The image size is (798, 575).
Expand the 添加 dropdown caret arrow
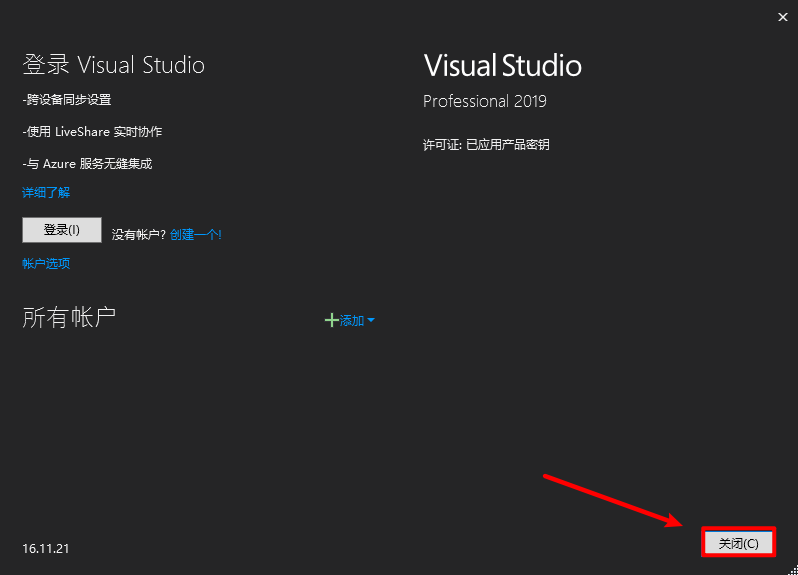[370, 320]
